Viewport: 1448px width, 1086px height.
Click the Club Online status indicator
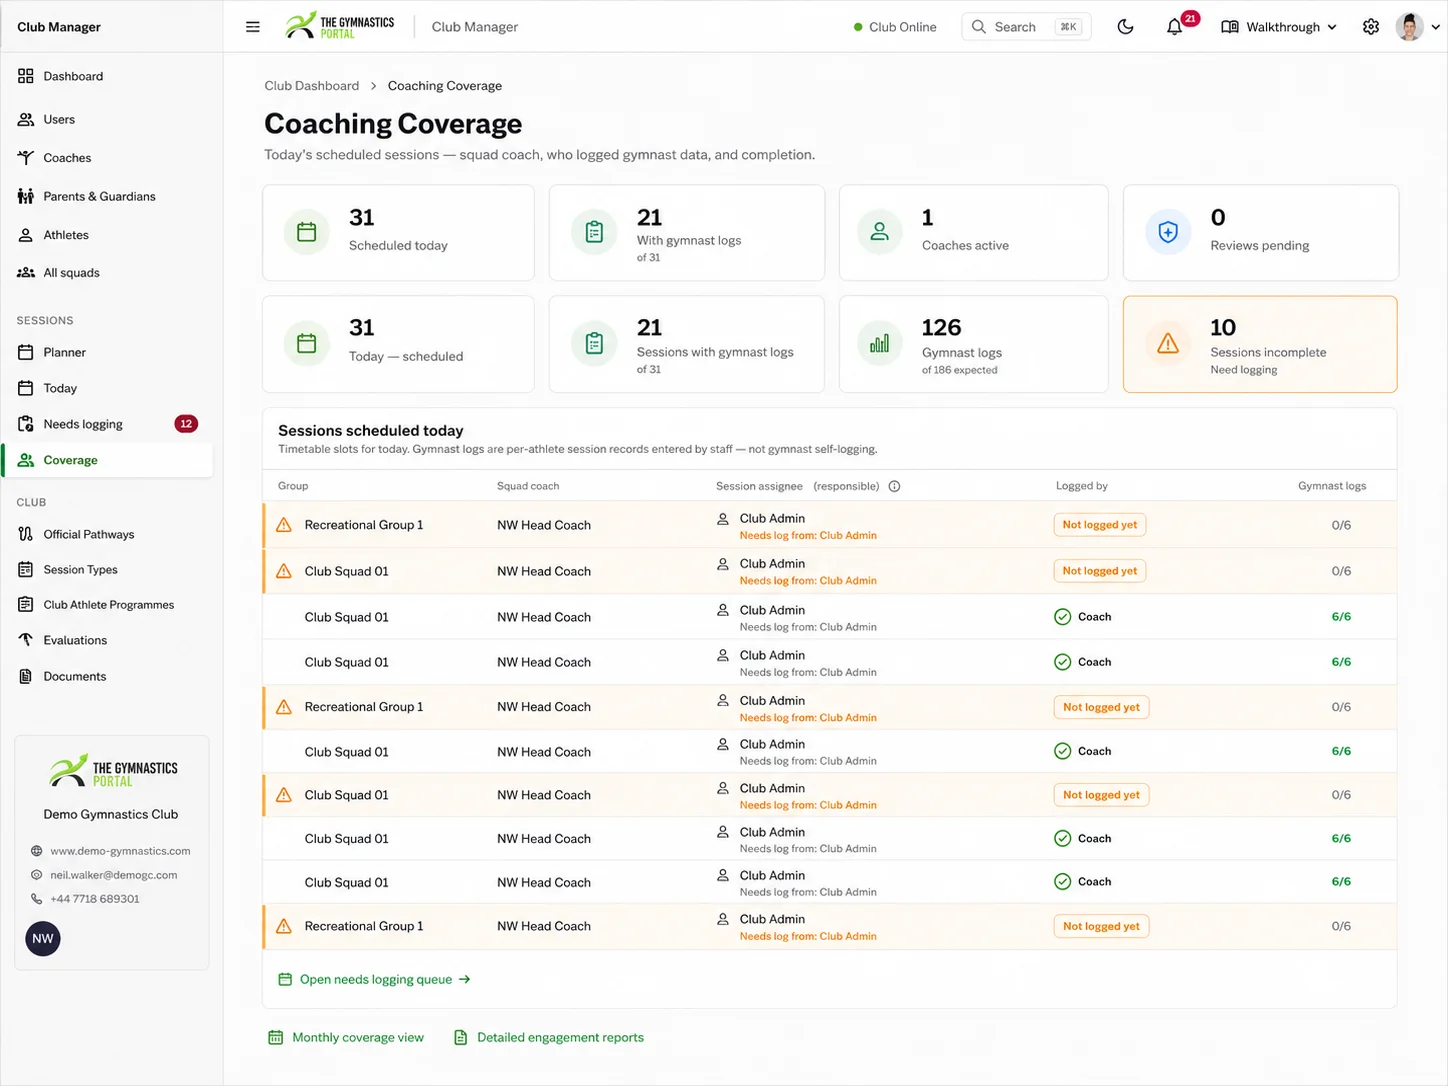[895, 27]
